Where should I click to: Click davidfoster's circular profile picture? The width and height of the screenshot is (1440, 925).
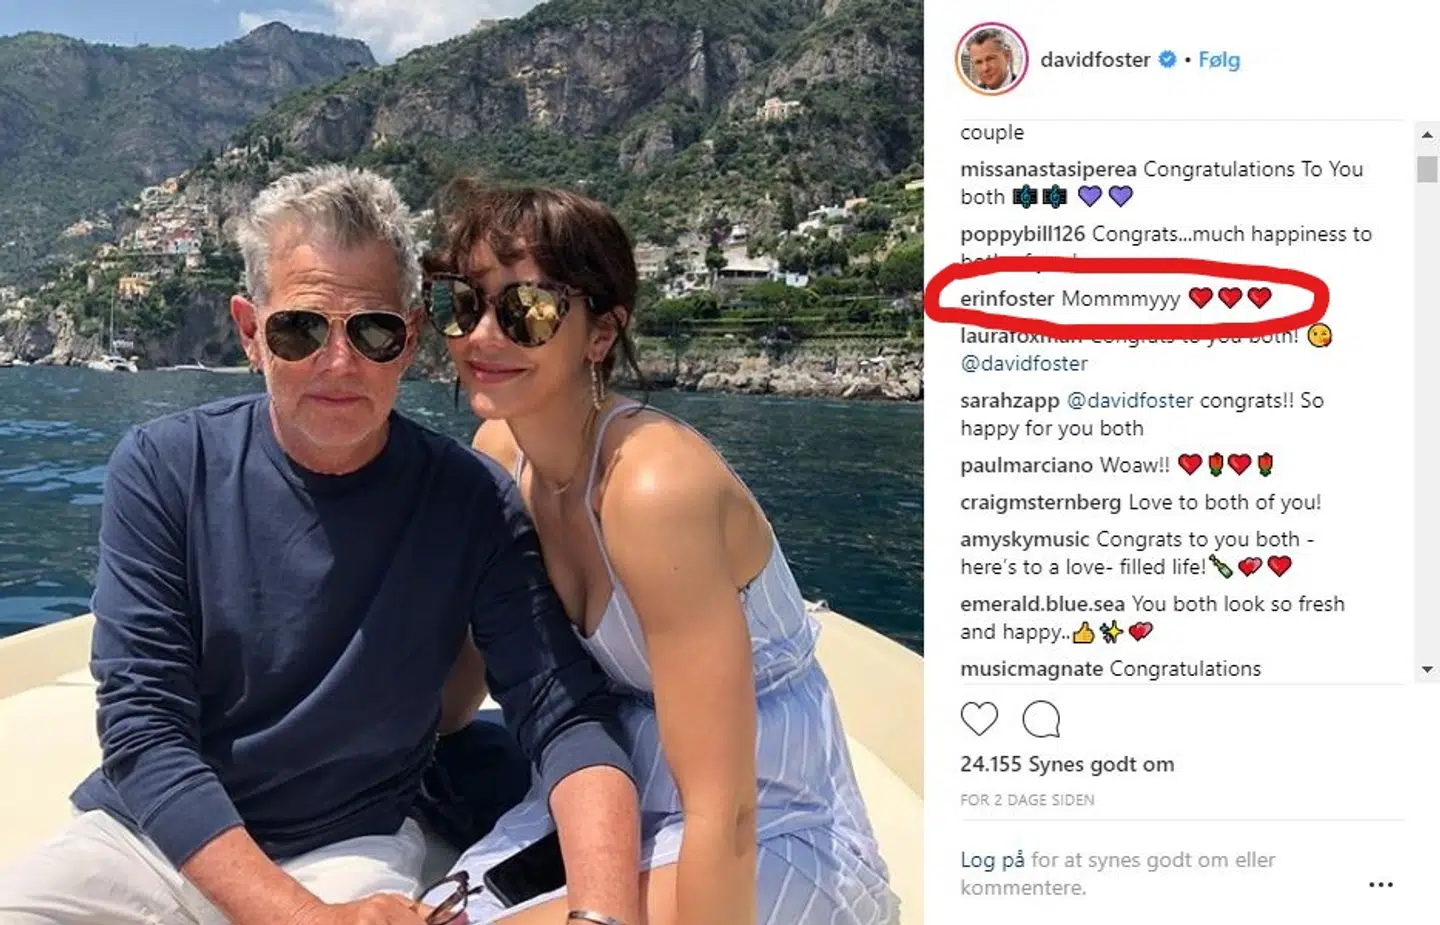click(x=990, y=59)
